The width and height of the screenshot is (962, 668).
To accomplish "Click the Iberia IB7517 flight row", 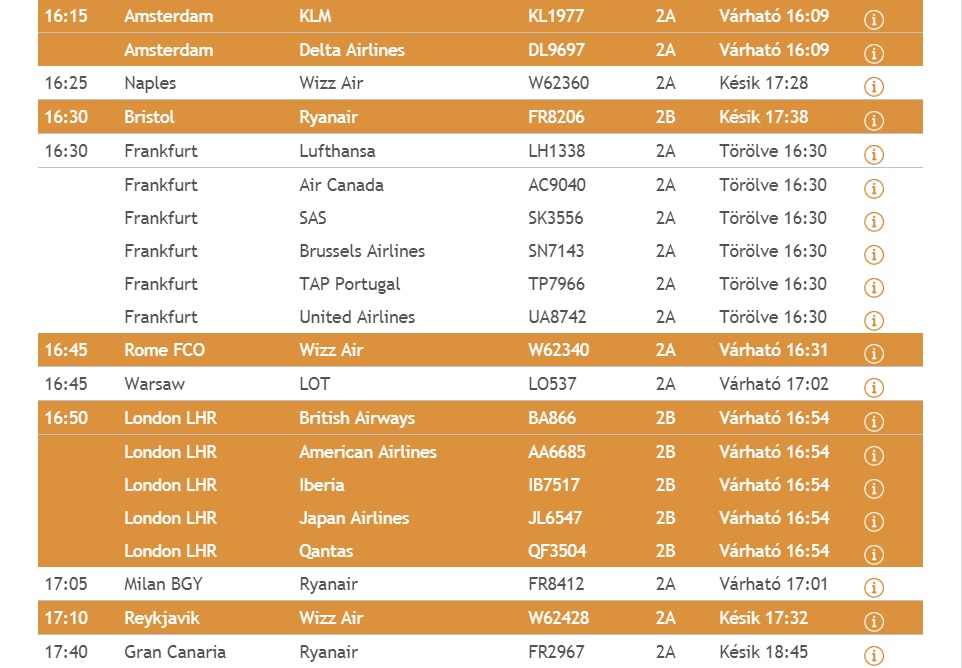I will pyautogui.click(x=480, y=485).
